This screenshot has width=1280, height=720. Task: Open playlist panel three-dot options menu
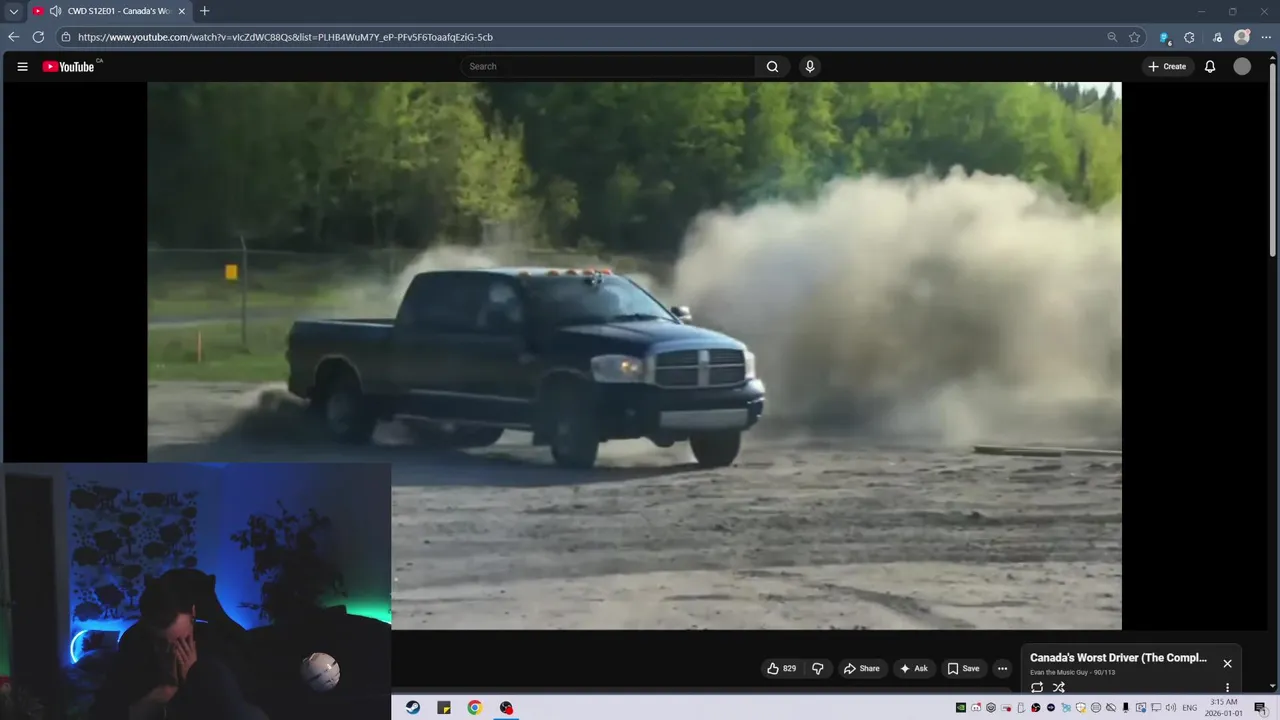(1228, 688)
